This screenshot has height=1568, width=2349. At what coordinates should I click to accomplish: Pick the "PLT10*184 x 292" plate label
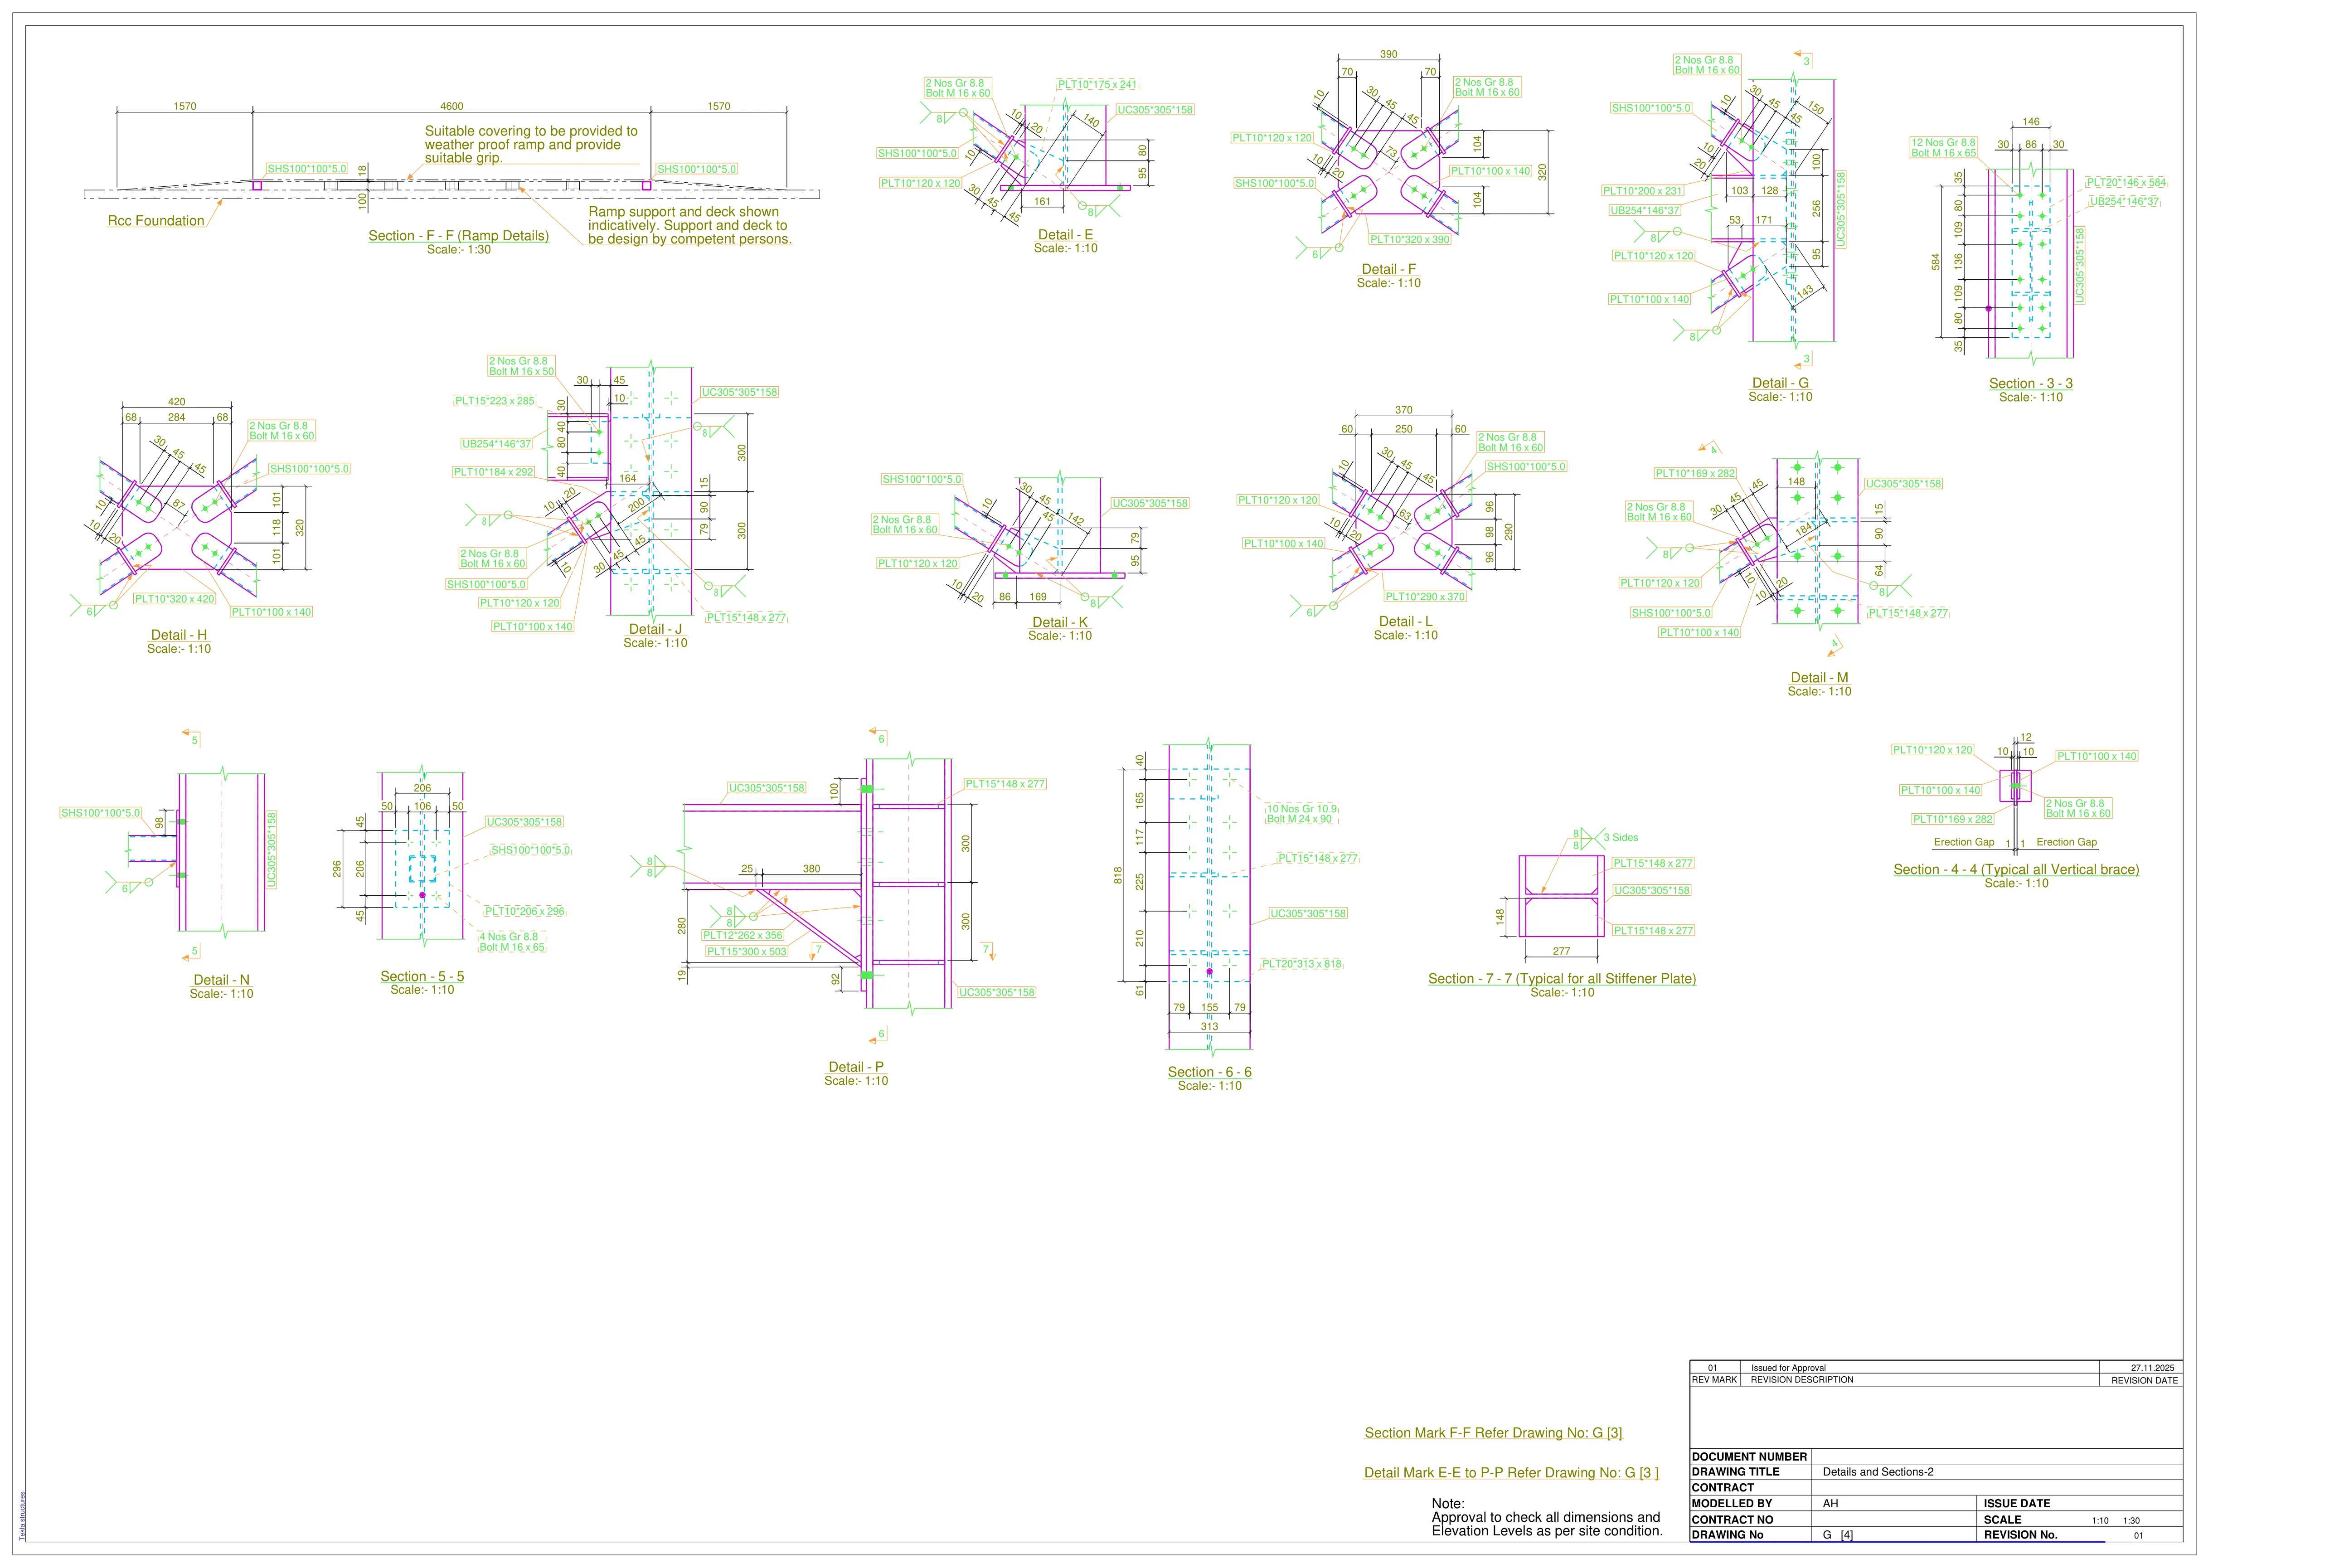click(493, 472)
